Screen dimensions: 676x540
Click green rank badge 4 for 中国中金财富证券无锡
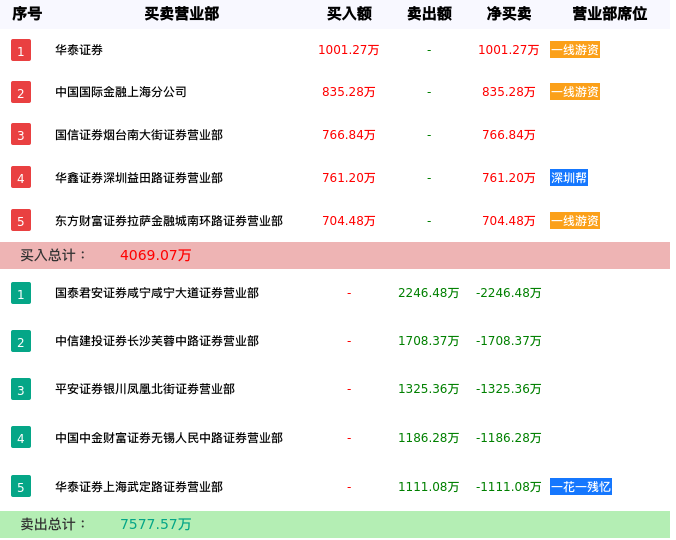tap(21, 437)
